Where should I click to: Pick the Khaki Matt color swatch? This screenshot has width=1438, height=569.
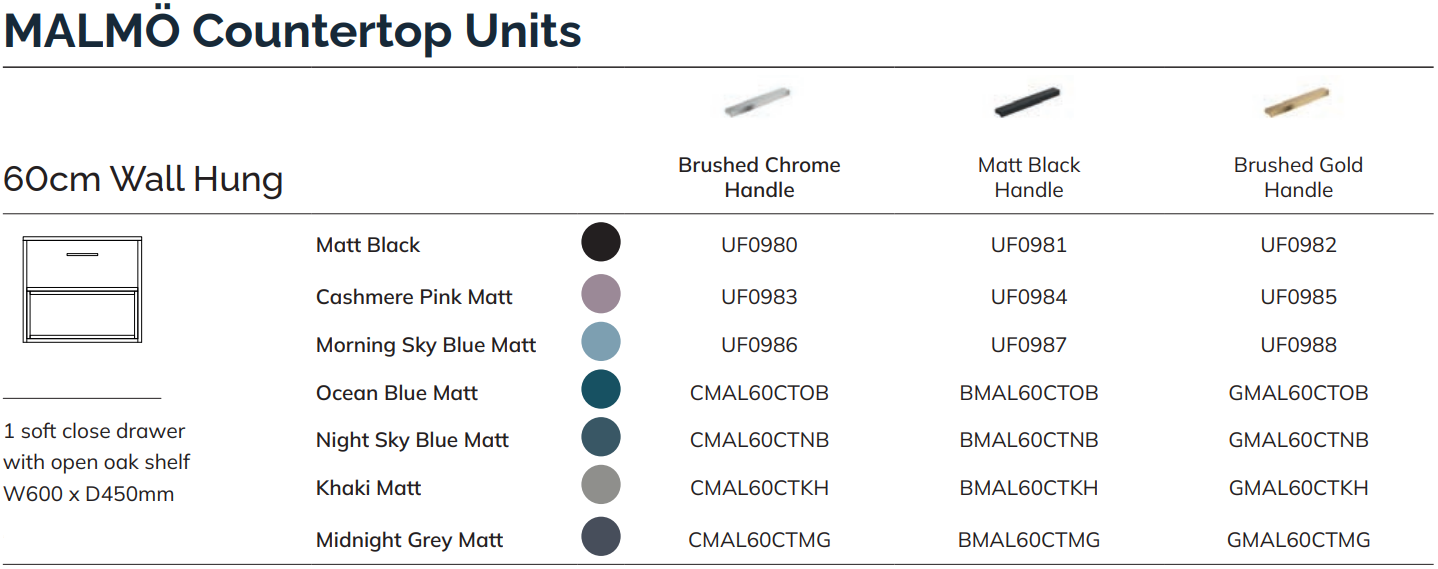click(601, 486)
